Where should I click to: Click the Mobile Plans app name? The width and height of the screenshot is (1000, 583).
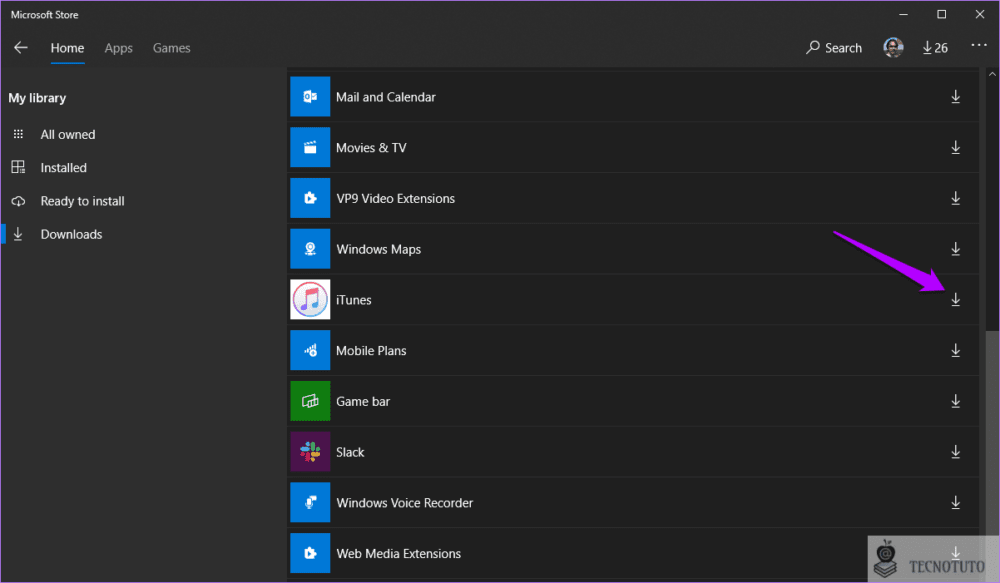(x=371, y=351)
